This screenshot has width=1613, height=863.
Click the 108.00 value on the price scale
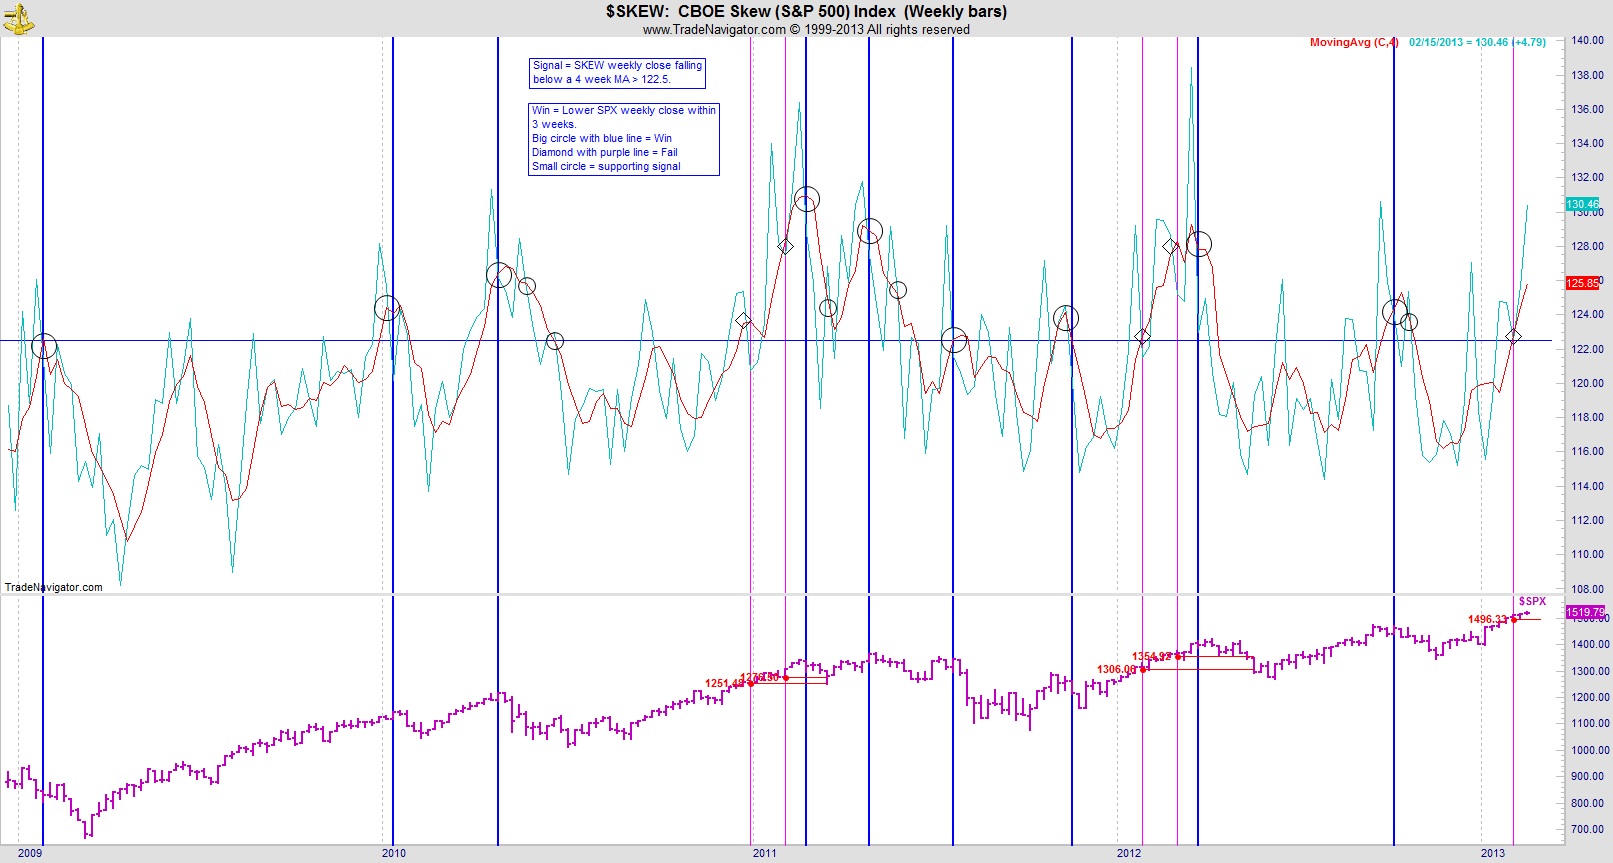pyautogui.click(x=1588, y=588)
